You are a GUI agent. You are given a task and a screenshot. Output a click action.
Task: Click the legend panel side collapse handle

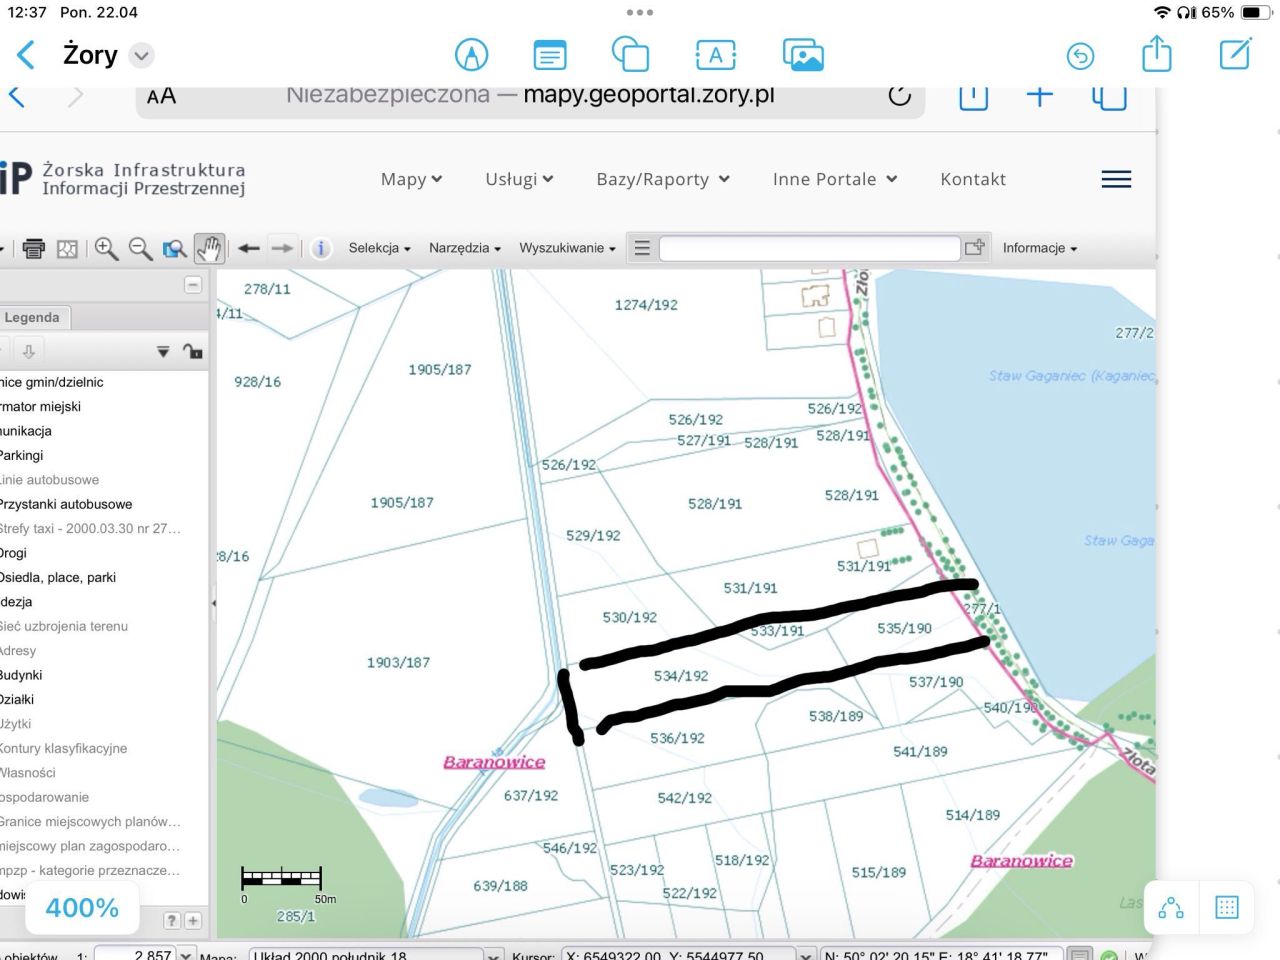pyautogui.click(x=213, y=603)
